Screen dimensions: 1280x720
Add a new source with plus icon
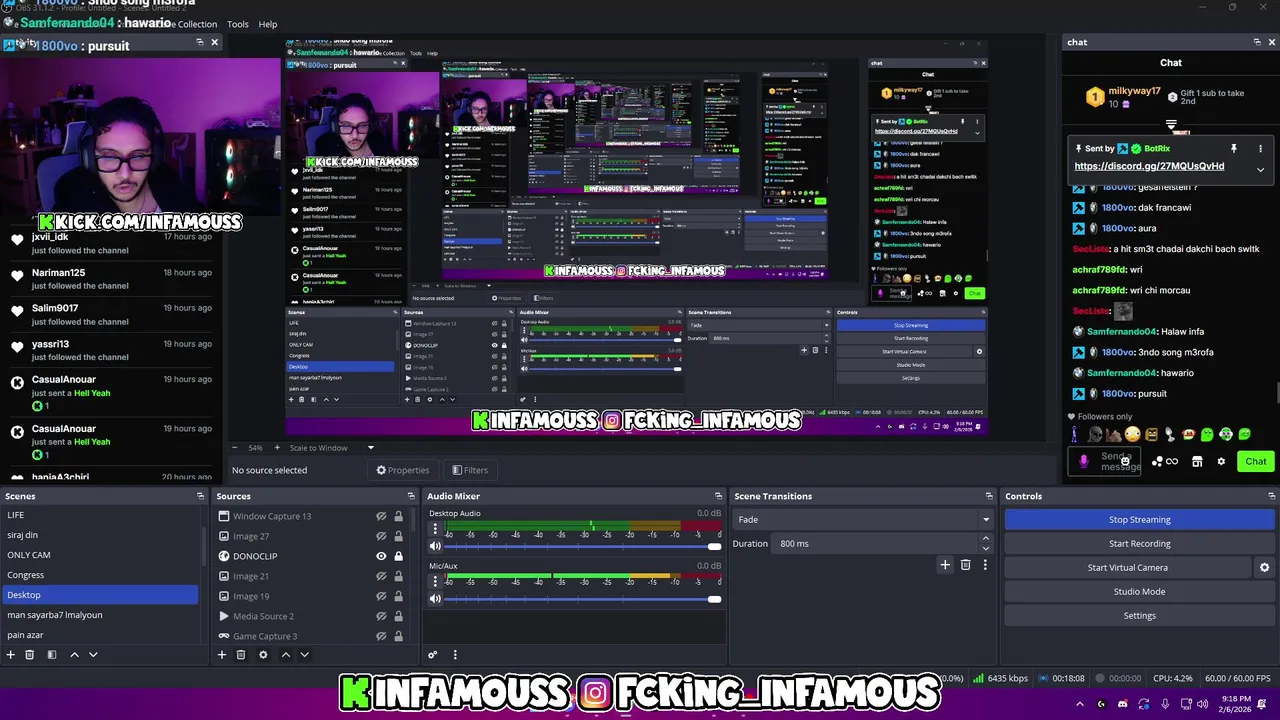point(222,655)
